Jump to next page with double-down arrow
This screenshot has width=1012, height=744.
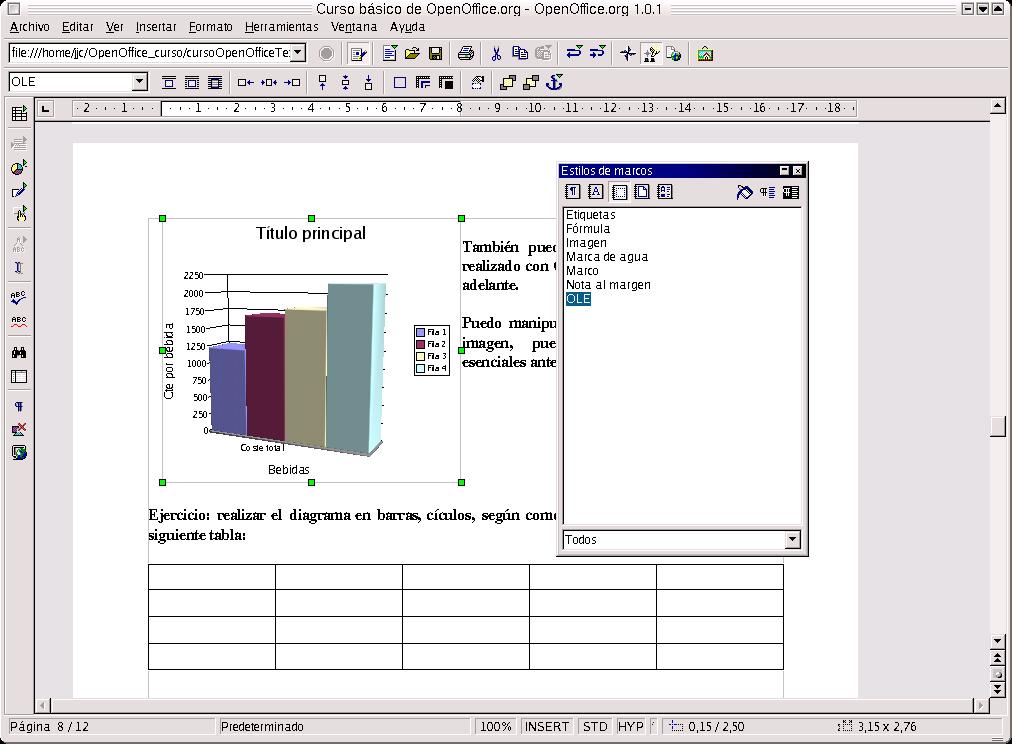coord(998,691)
